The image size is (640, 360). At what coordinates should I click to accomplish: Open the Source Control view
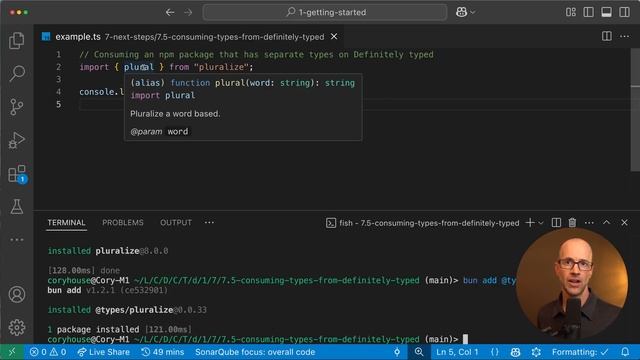click(x=17, y=107)
